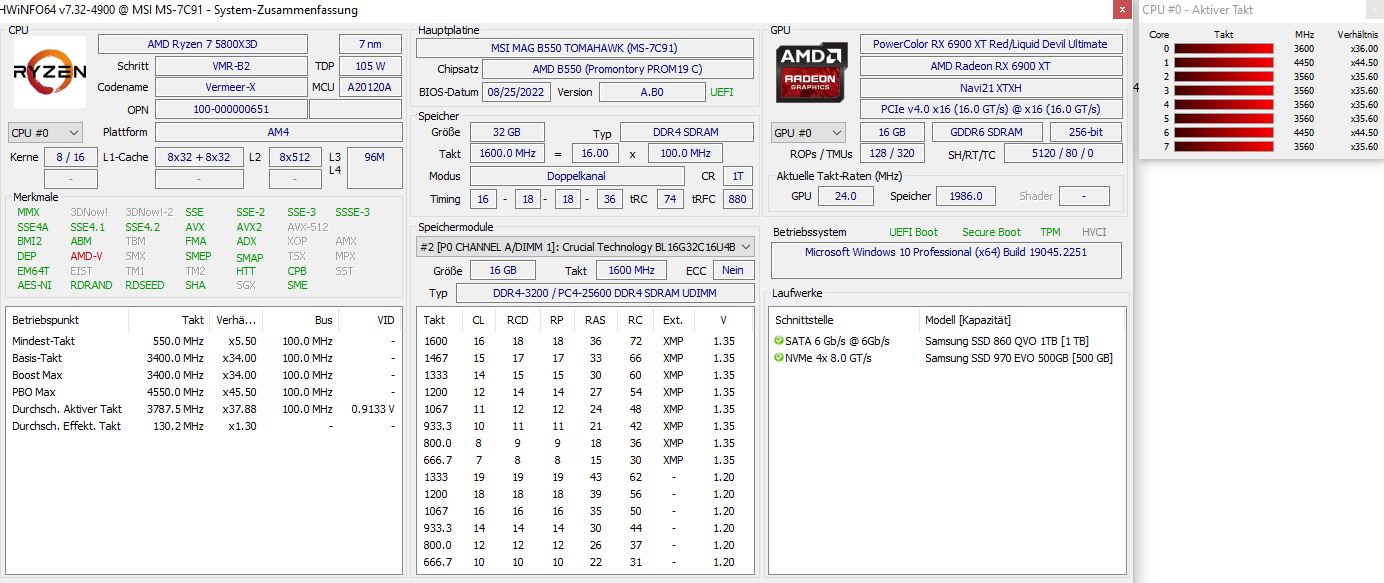Click the green TPM label
The image size is (1384, 583).
click(x=1050, y=232)
